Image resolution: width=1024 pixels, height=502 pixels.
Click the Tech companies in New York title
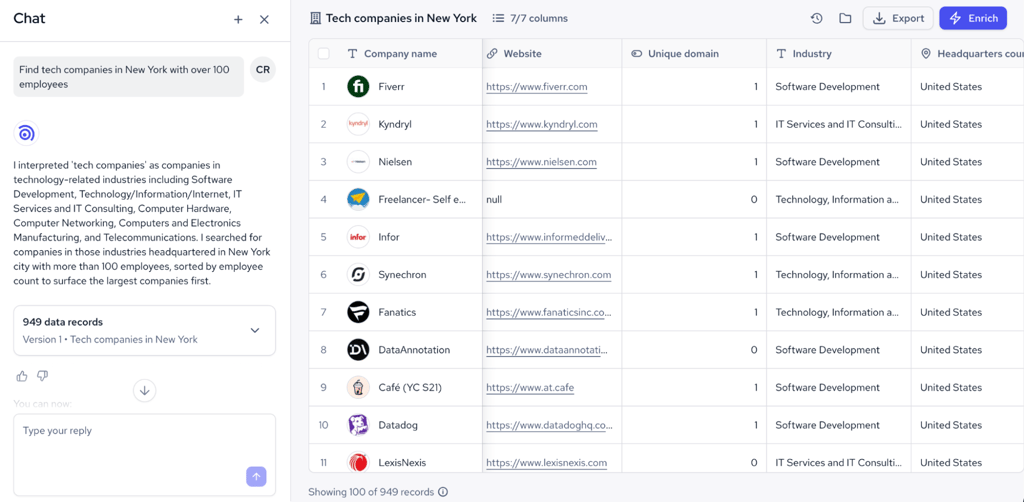401,18
